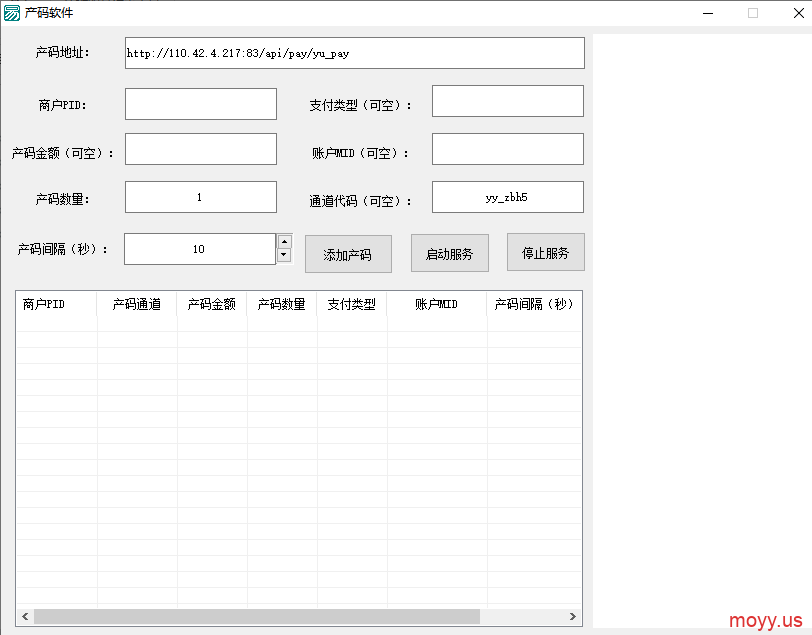Sort by 商户PID column header
The width and height of the screenshot is (812, 635).
(x=56, y=304)
